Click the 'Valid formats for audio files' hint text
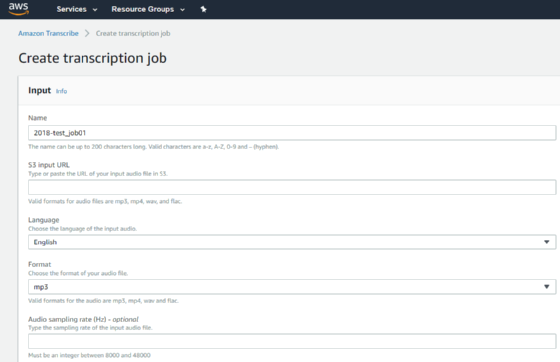 point(105,201)
